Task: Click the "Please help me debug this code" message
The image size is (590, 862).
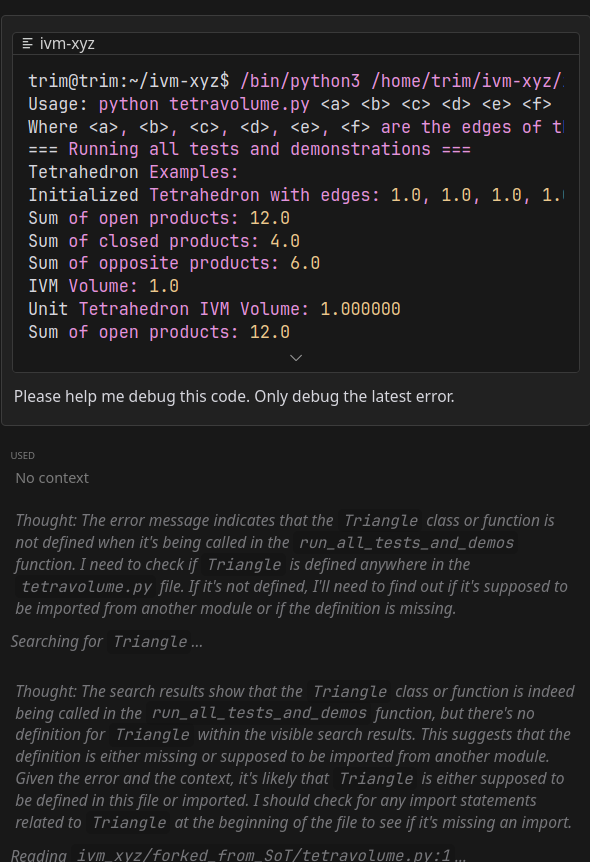Action: (234, 396)
